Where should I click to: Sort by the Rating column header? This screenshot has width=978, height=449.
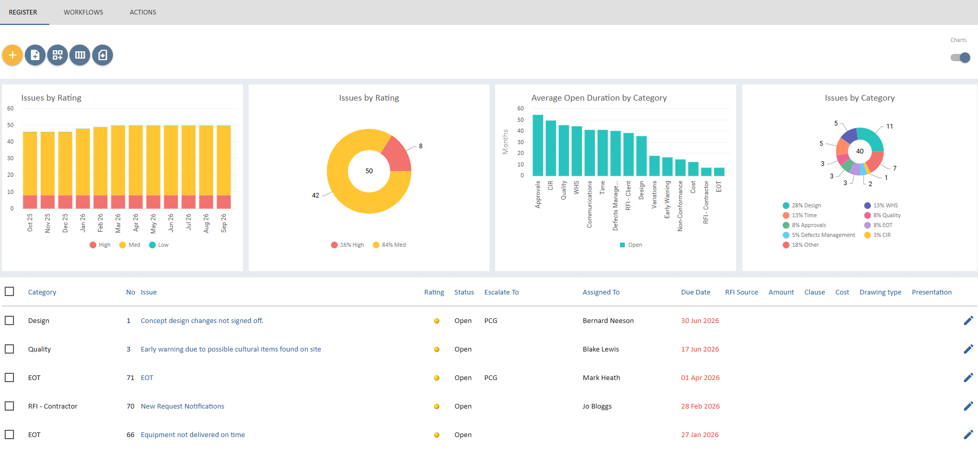[x=434, y=292]
